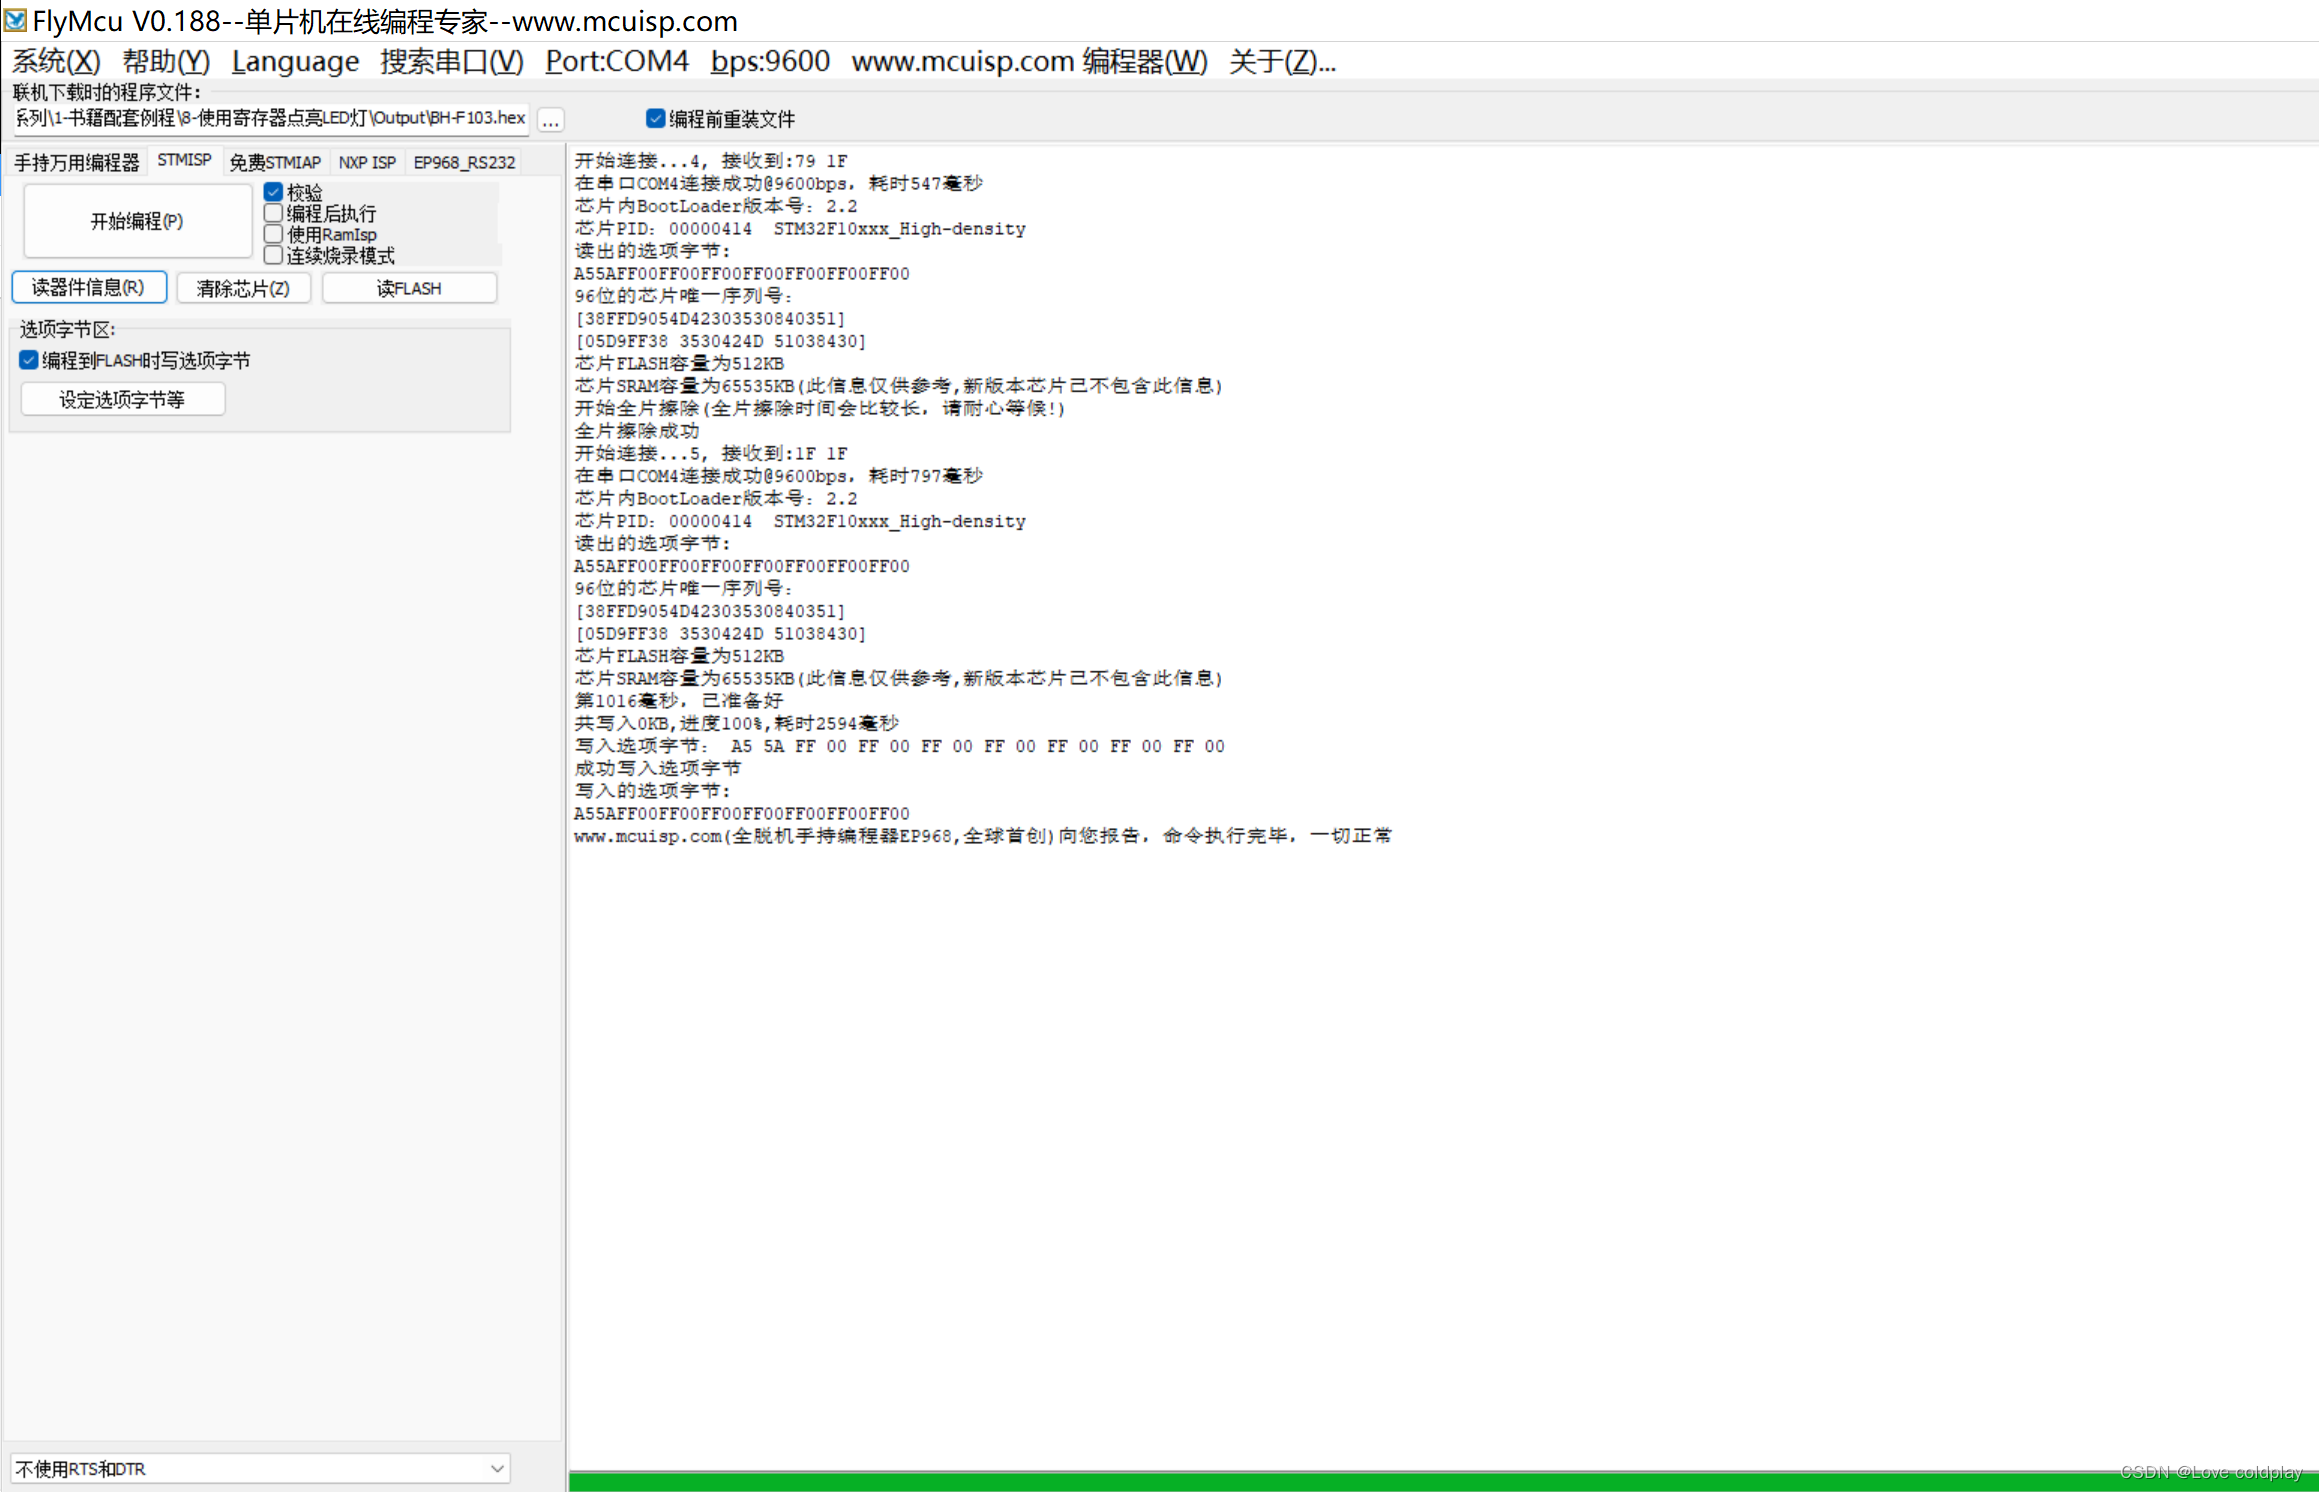Screen dimensions: 2319x1492
Task: Switch to EP968_RS232 tab
Action: (464, 162)
